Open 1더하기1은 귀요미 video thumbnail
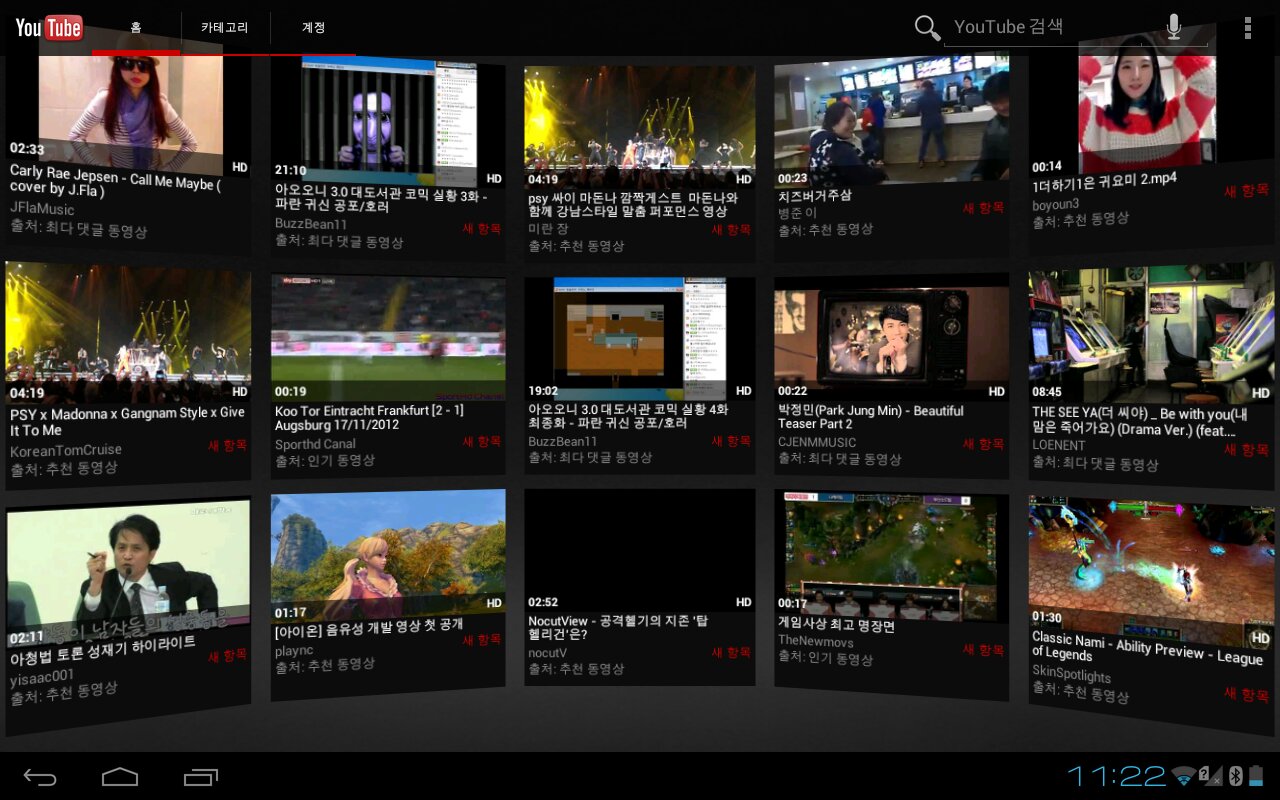Image resolution: width=1280 pixels, height=800 pixels. (1151, 102)
